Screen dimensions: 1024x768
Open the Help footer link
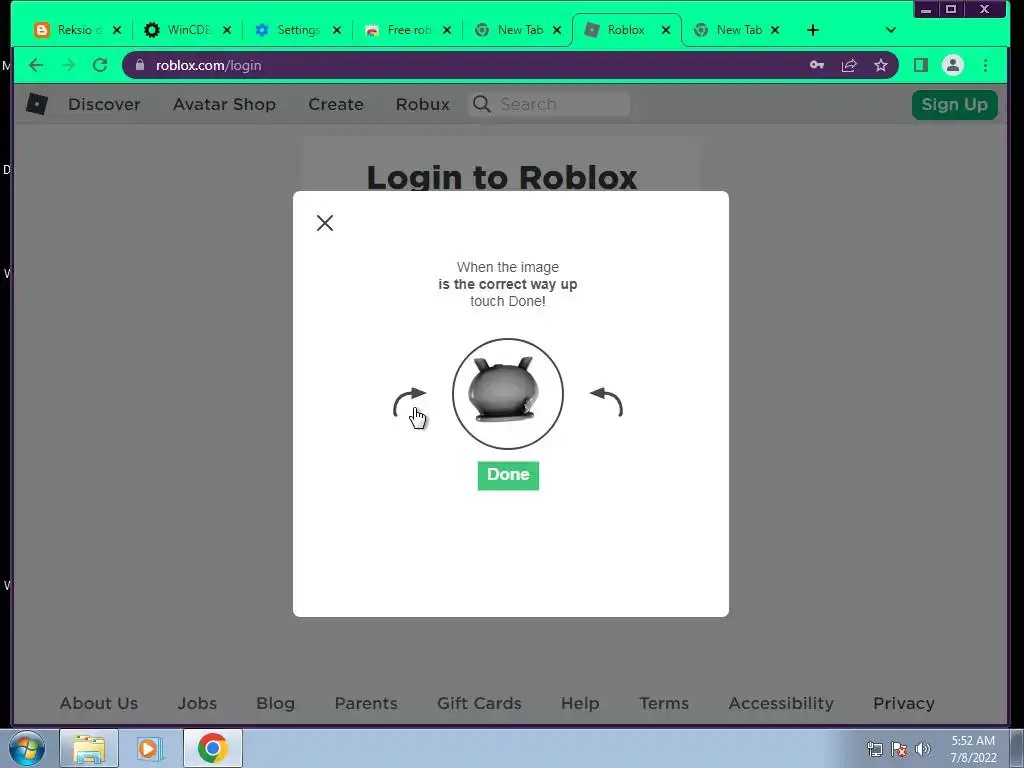[580, 703]
